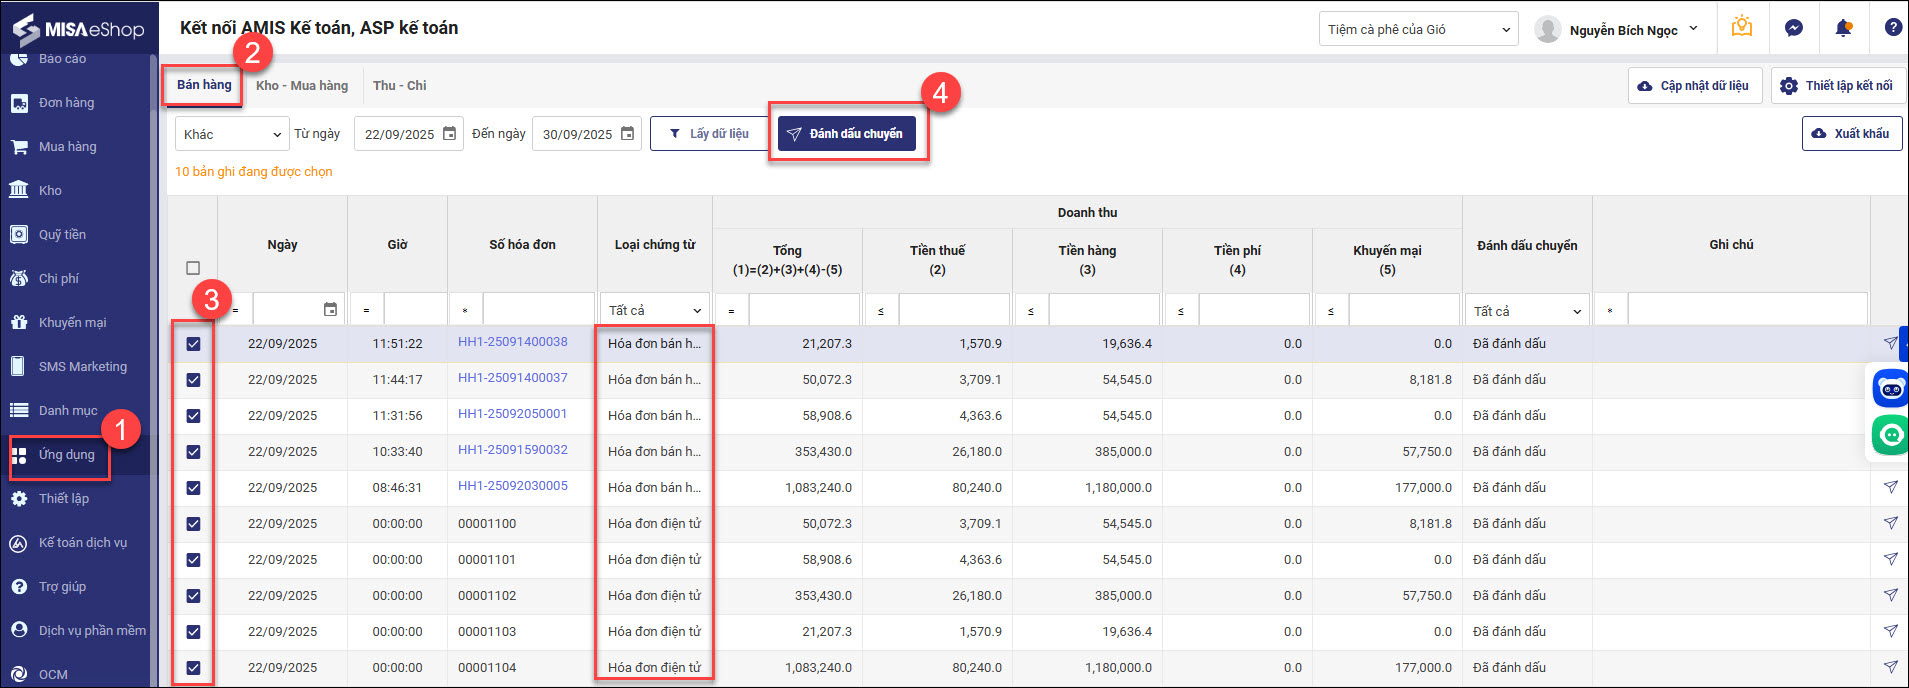Switch to the Thu - Chi tab
1909x688 pixels.
coord(399,86)
